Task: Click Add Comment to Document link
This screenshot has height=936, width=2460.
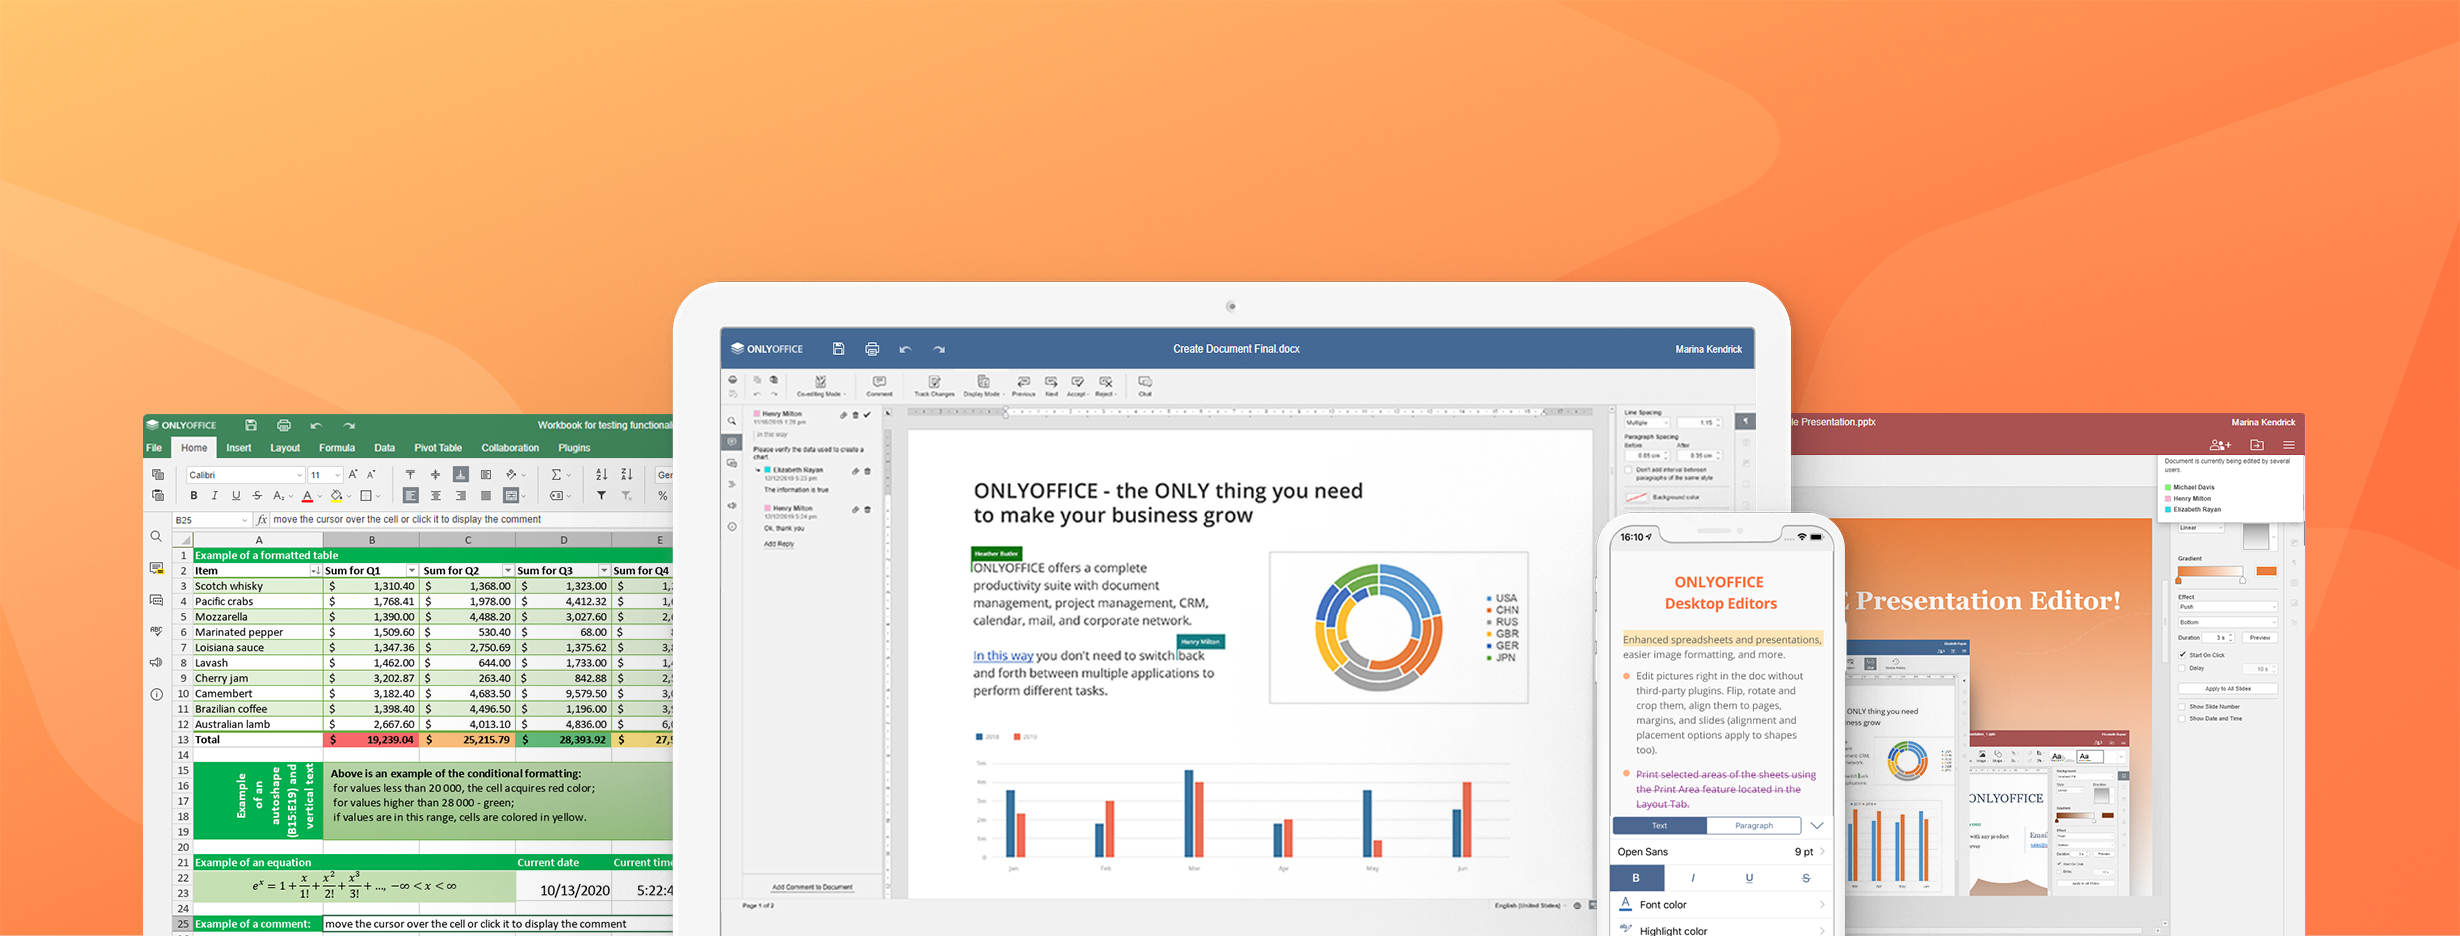Action: coord(812,887)
